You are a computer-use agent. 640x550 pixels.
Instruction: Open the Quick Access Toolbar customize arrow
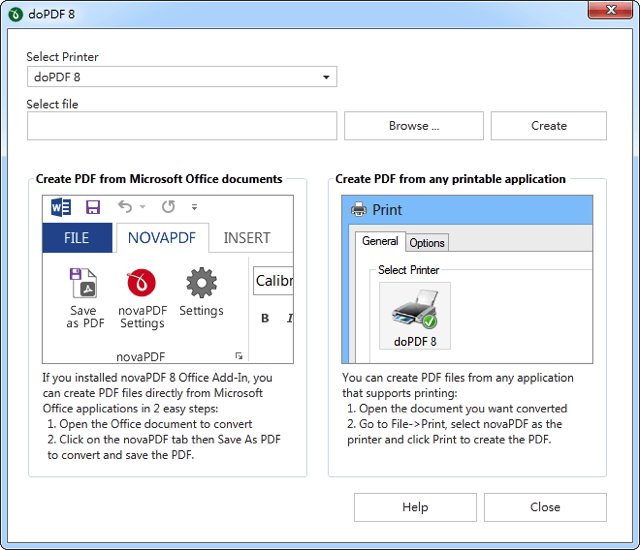click(x=195, y=208)
